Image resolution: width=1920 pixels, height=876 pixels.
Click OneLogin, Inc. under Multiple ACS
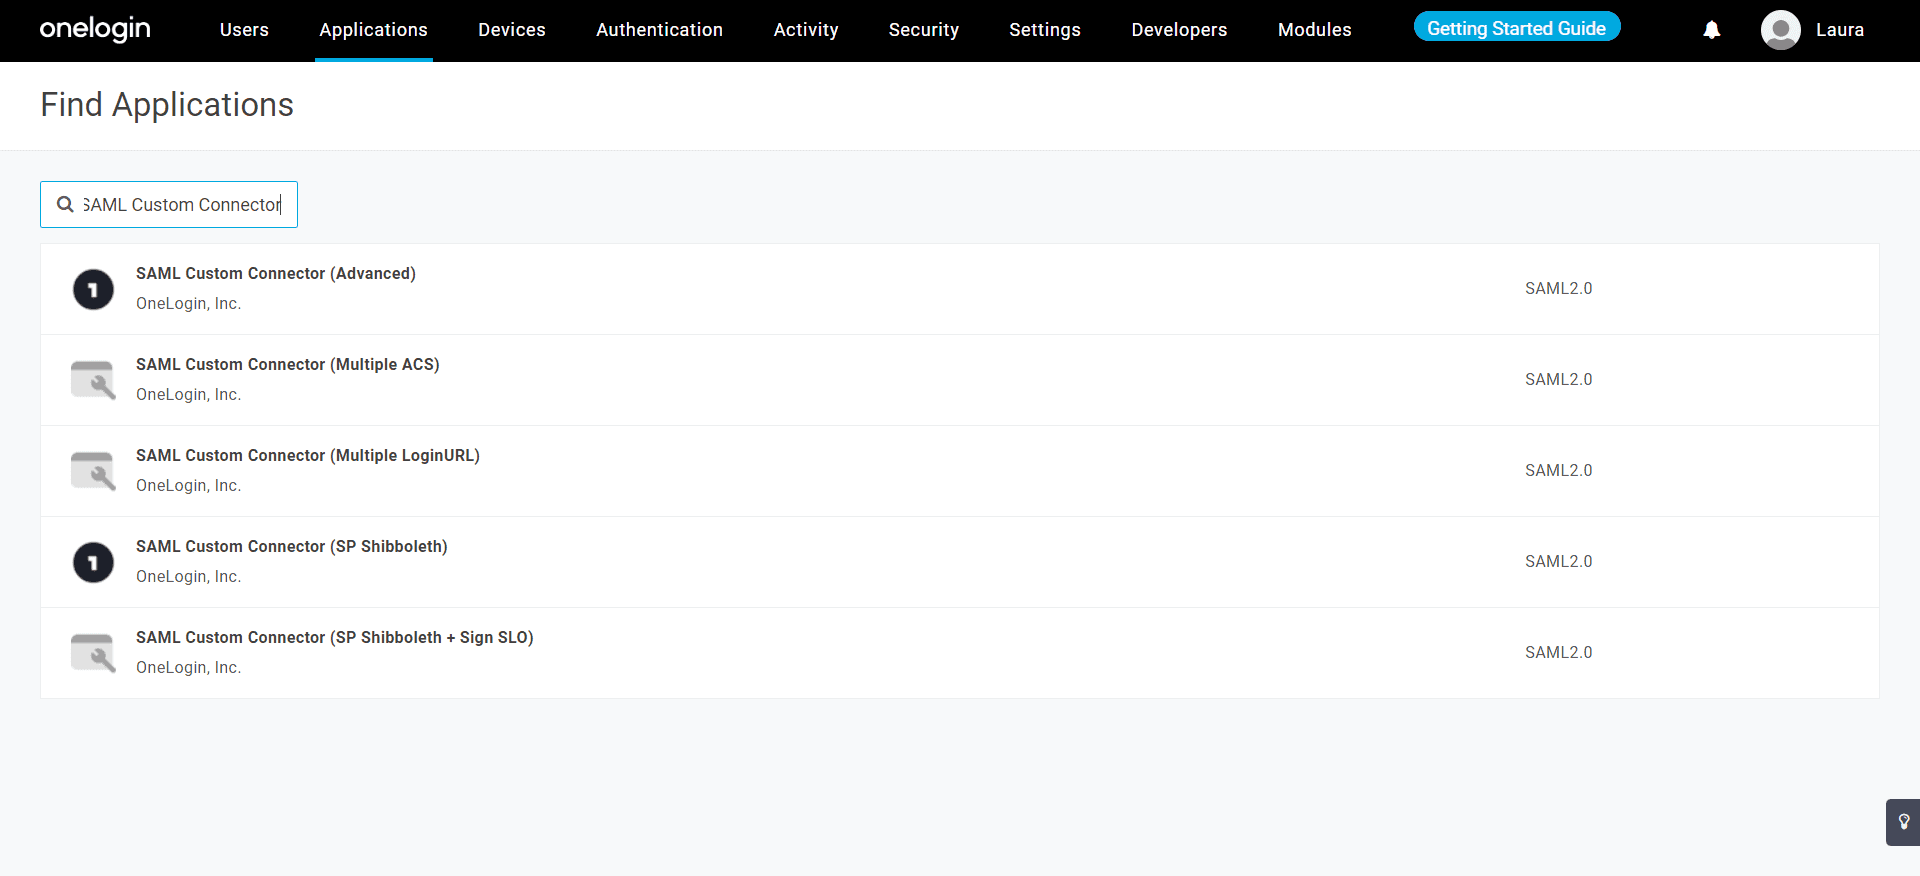tap(189, 394)
